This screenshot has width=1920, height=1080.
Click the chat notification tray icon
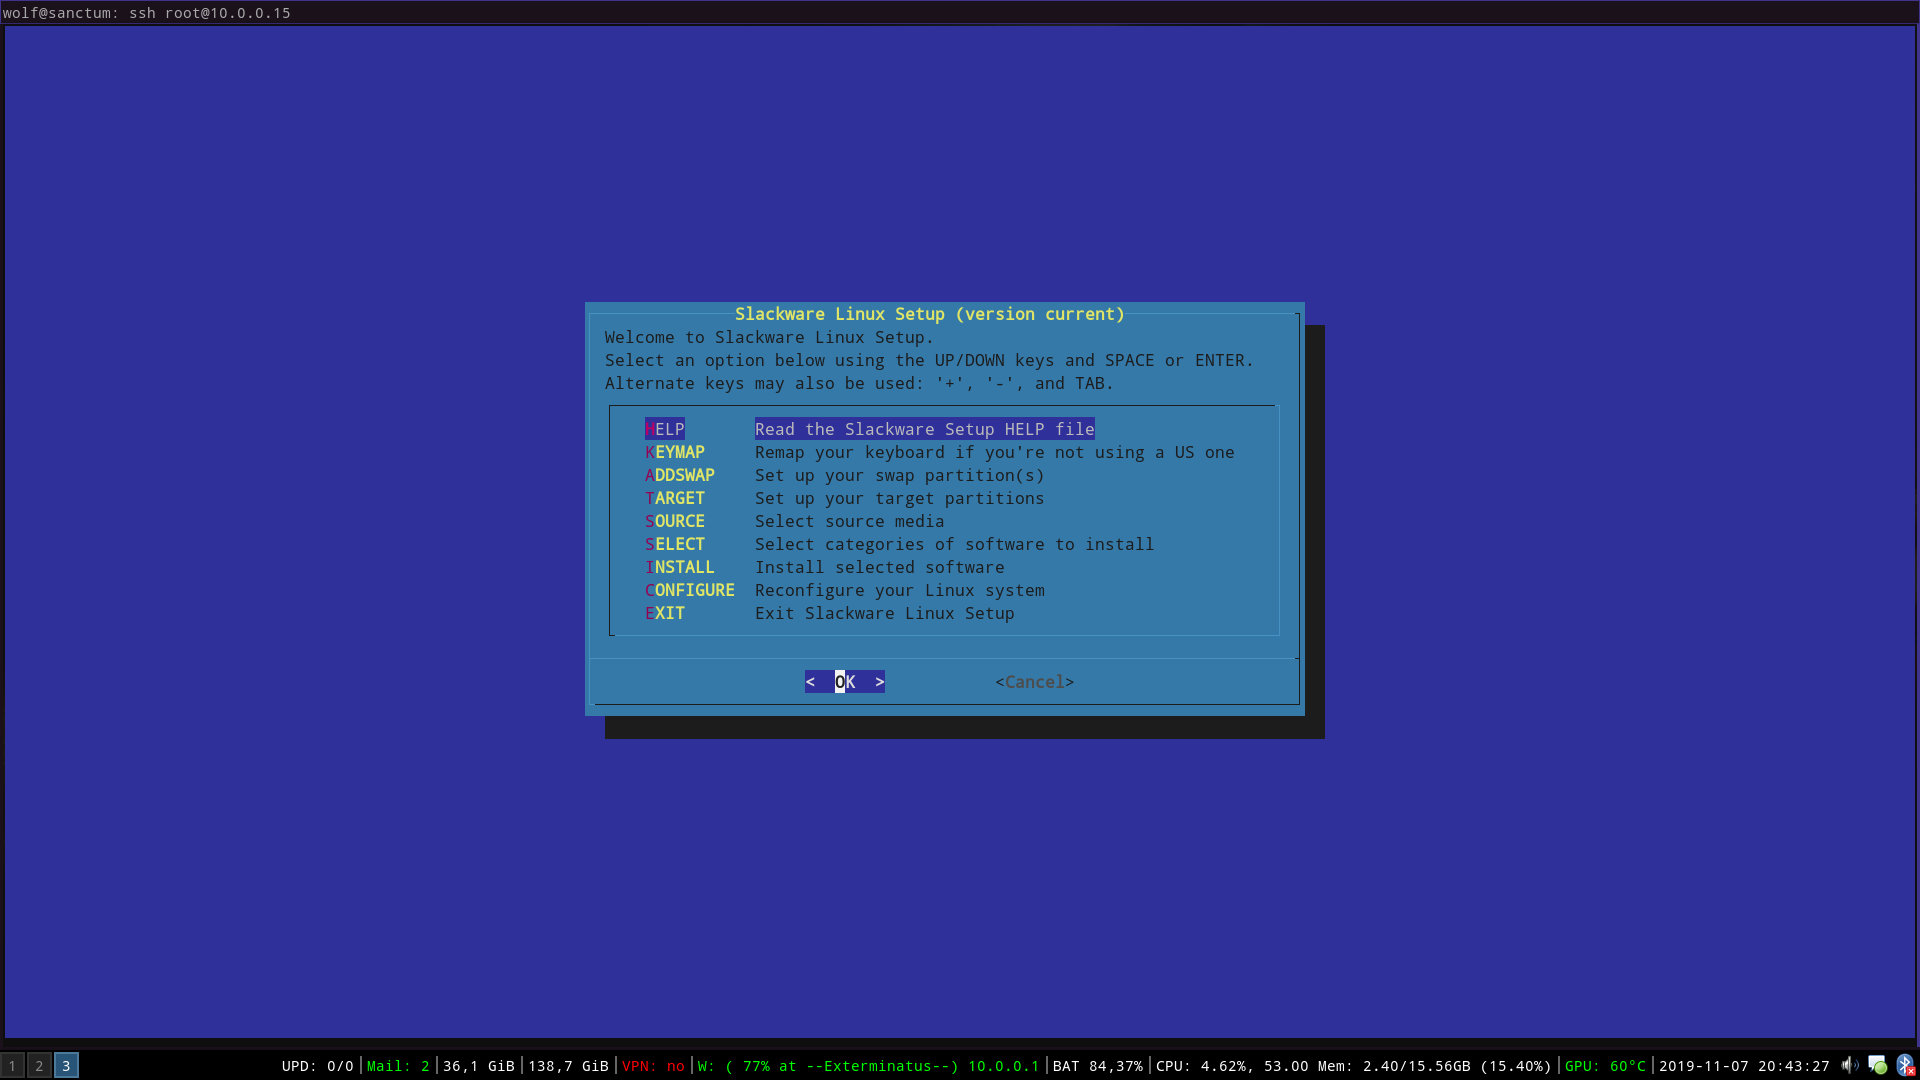tap(1877, 1065)
